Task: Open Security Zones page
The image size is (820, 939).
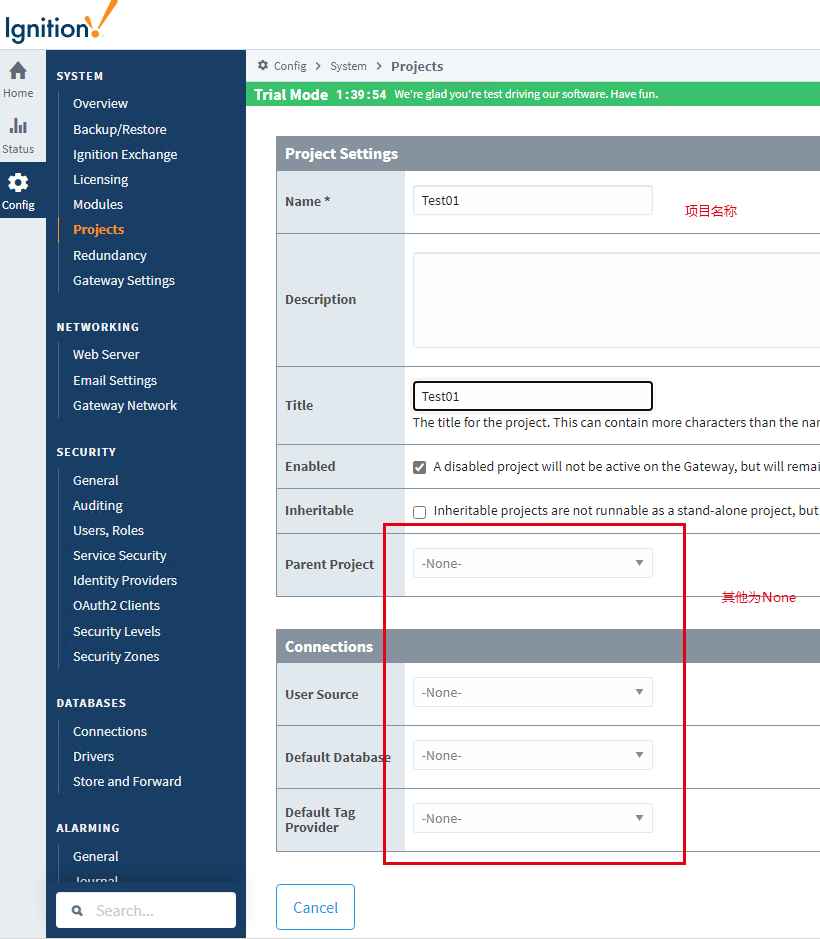Action: [116, 656]
